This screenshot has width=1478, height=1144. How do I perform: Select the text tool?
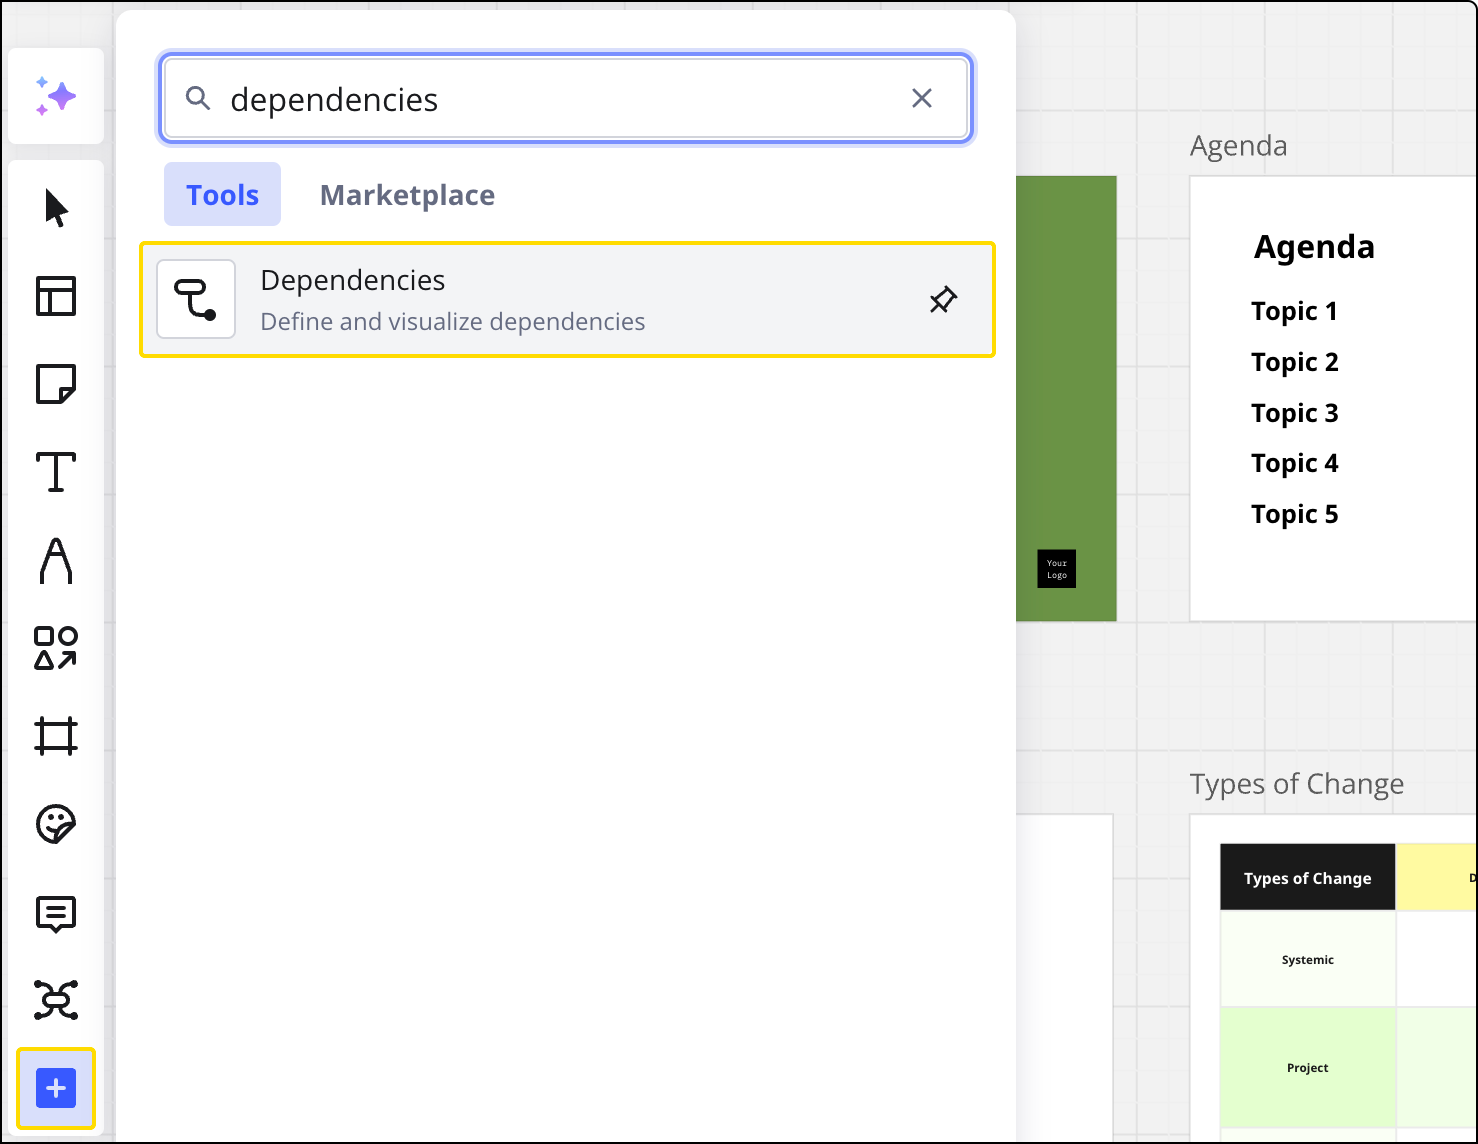(x=55, y=472)
